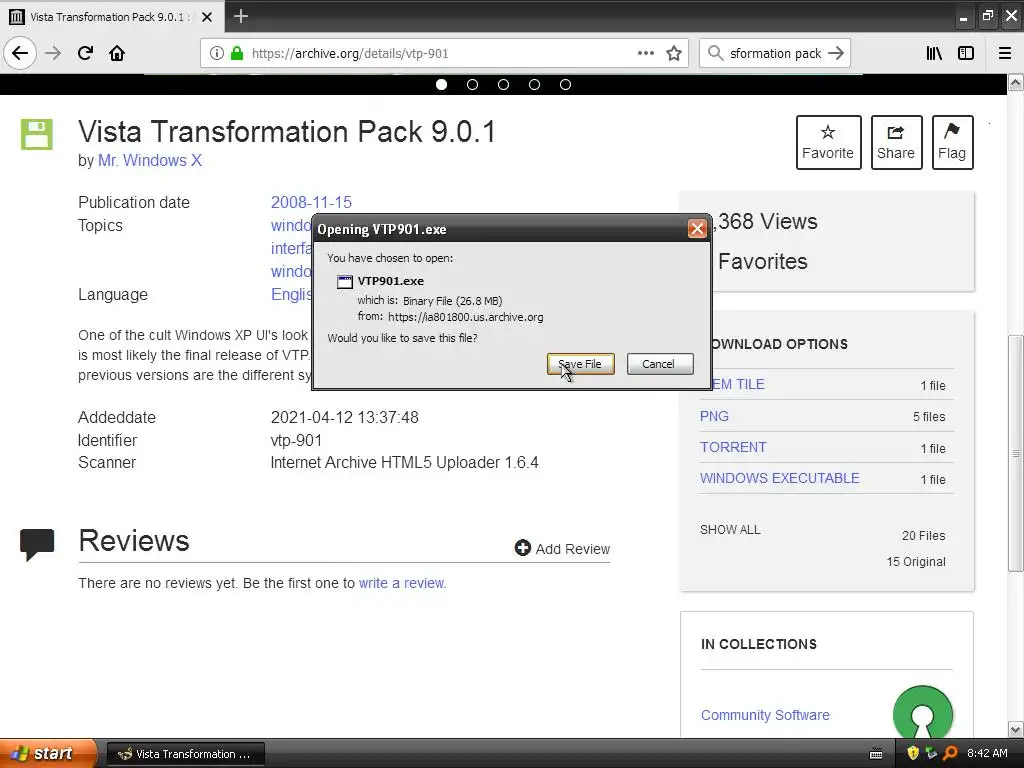Open page actions three-dot menu
This screenshot has width=1024, height=768.
[x=645, y=53]
